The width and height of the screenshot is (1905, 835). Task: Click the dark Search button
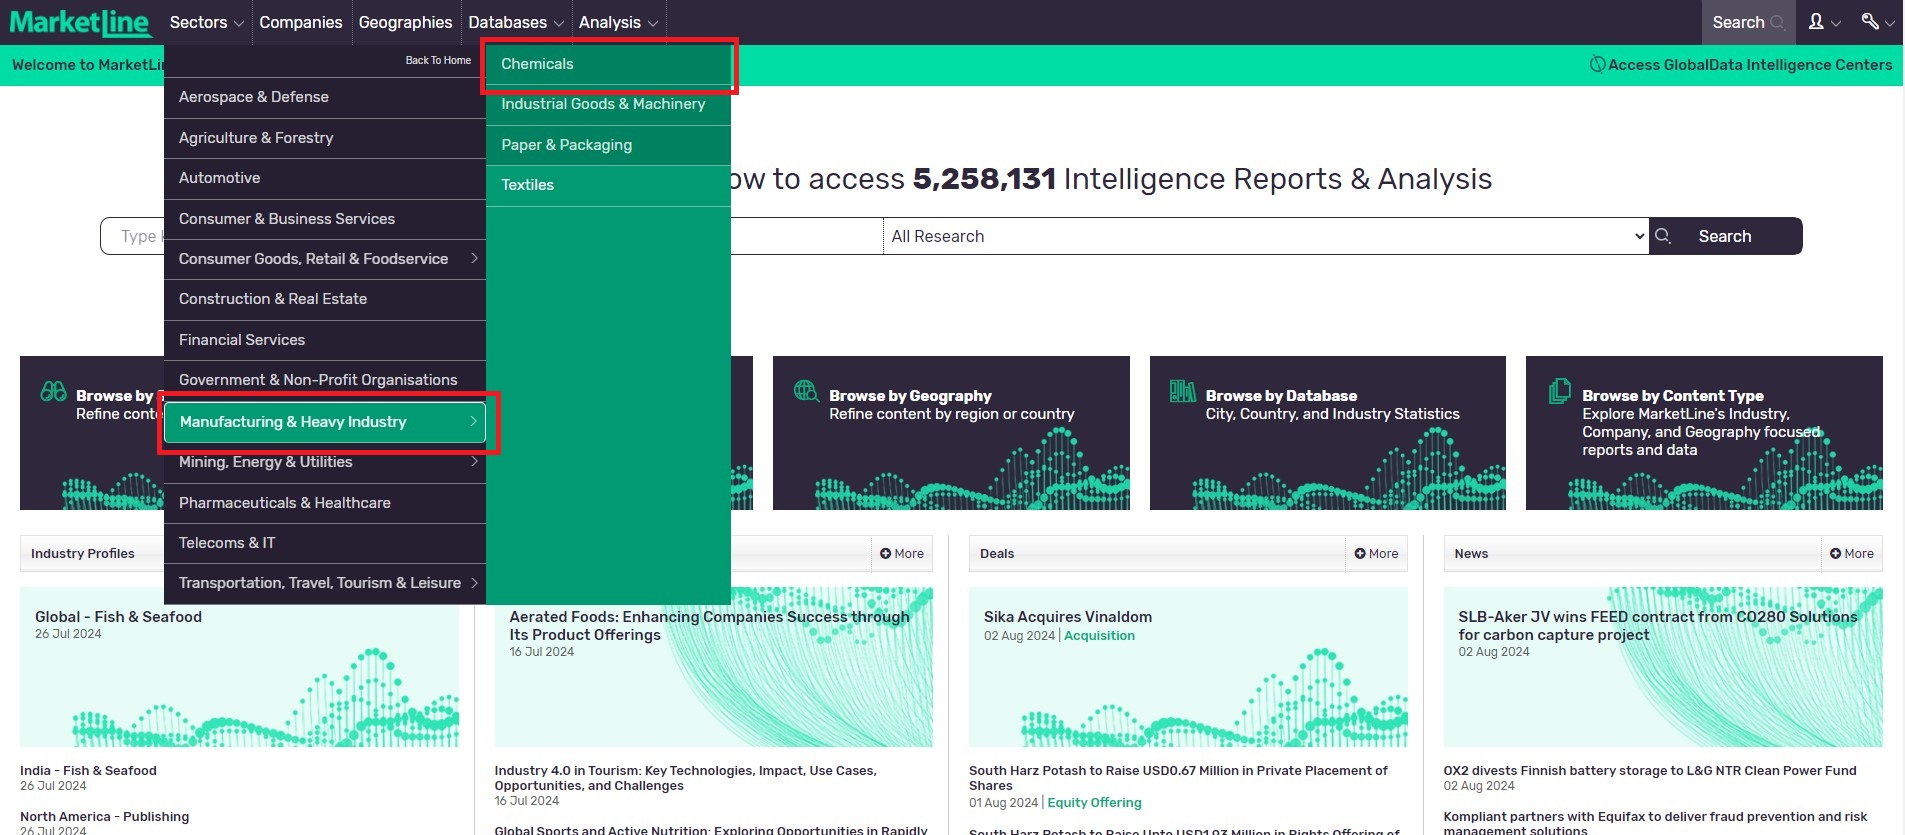[x=1725, y=236]
